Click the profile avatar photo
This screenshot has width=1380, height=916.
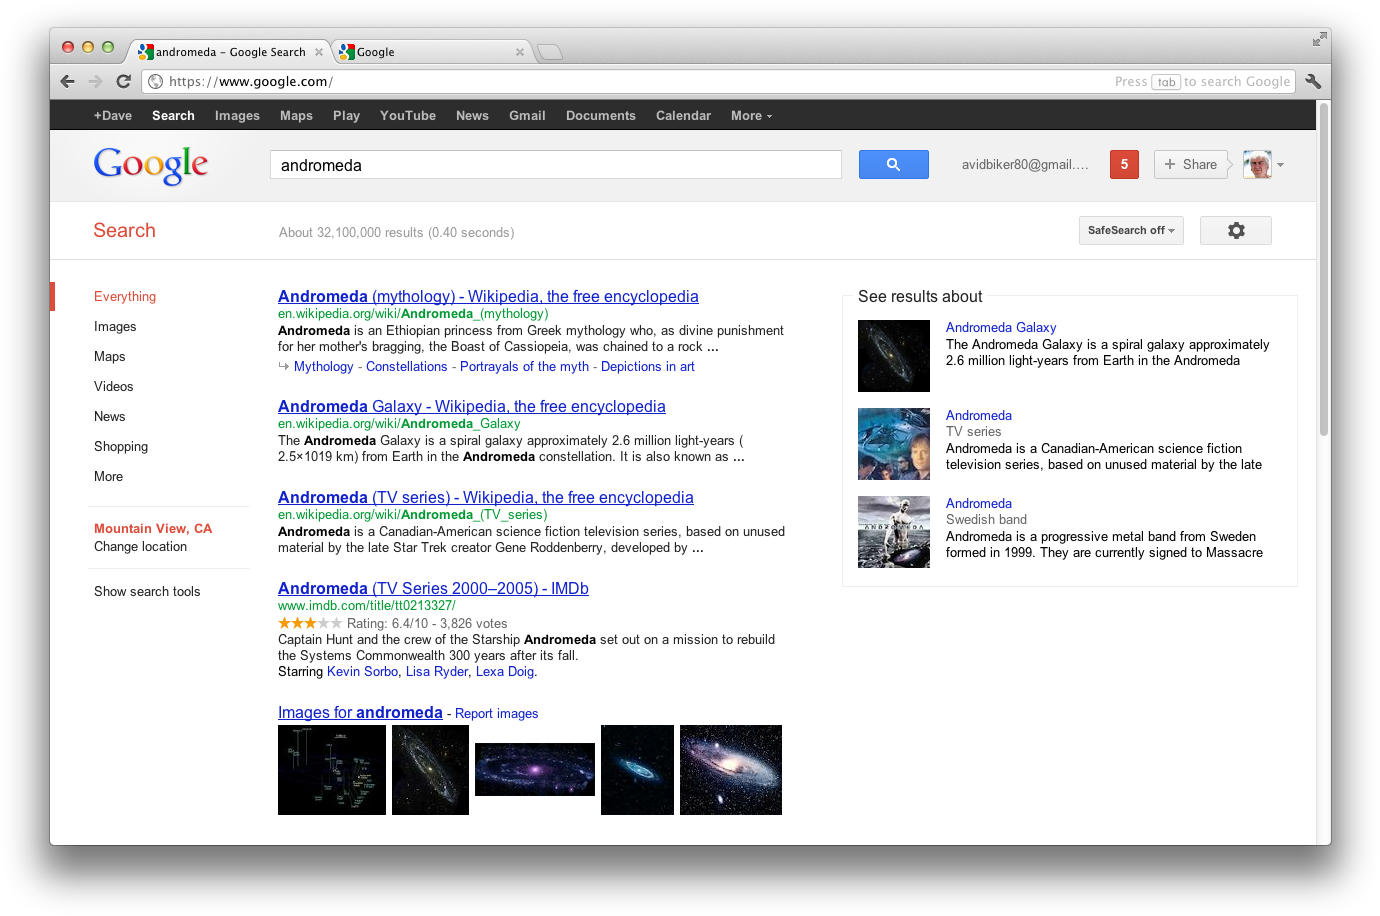coord(1257,164)
